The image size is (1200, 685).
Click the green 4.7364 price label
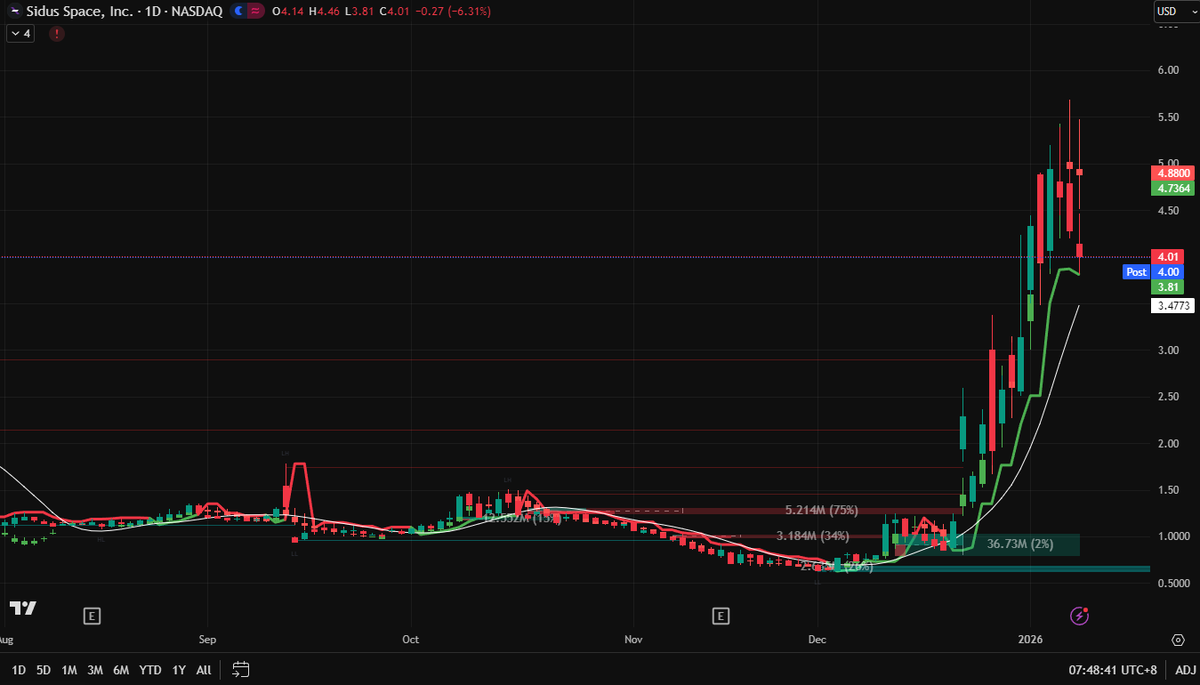pos(1173,188)
